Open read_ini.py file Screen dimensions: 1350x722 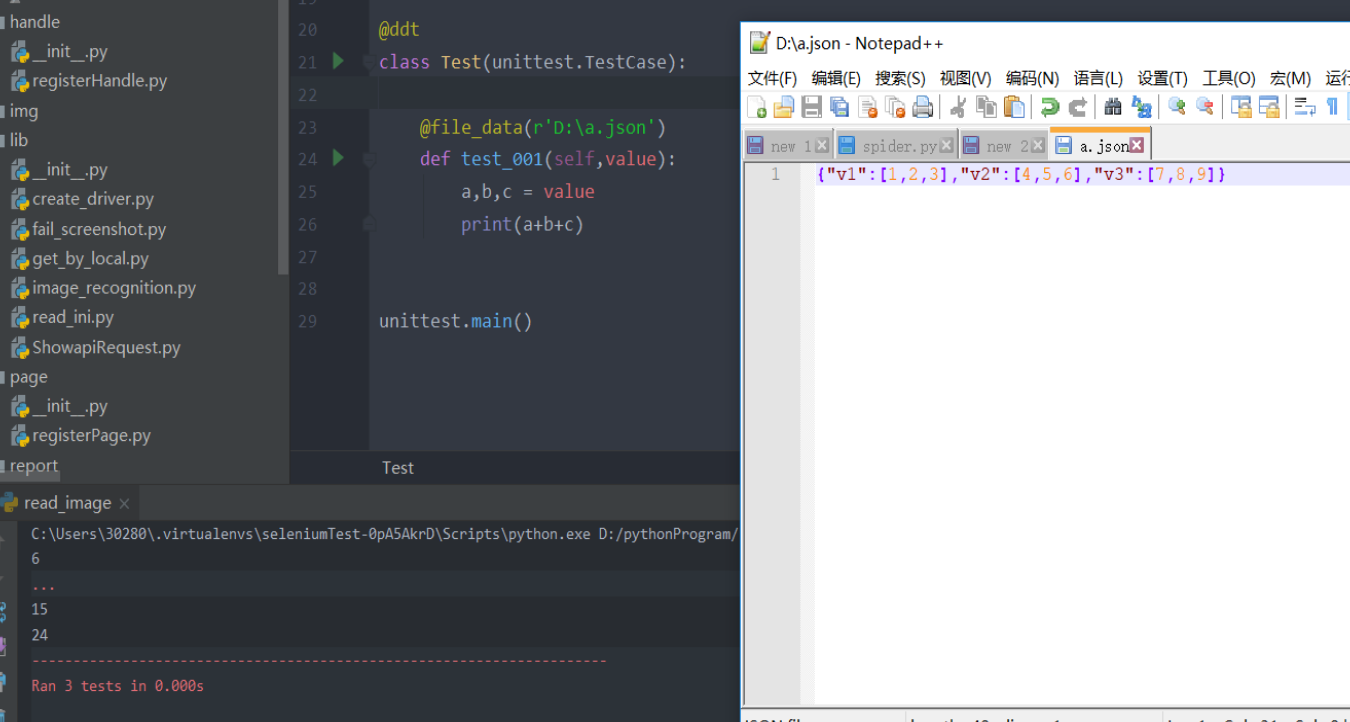[x=73, y=317]
